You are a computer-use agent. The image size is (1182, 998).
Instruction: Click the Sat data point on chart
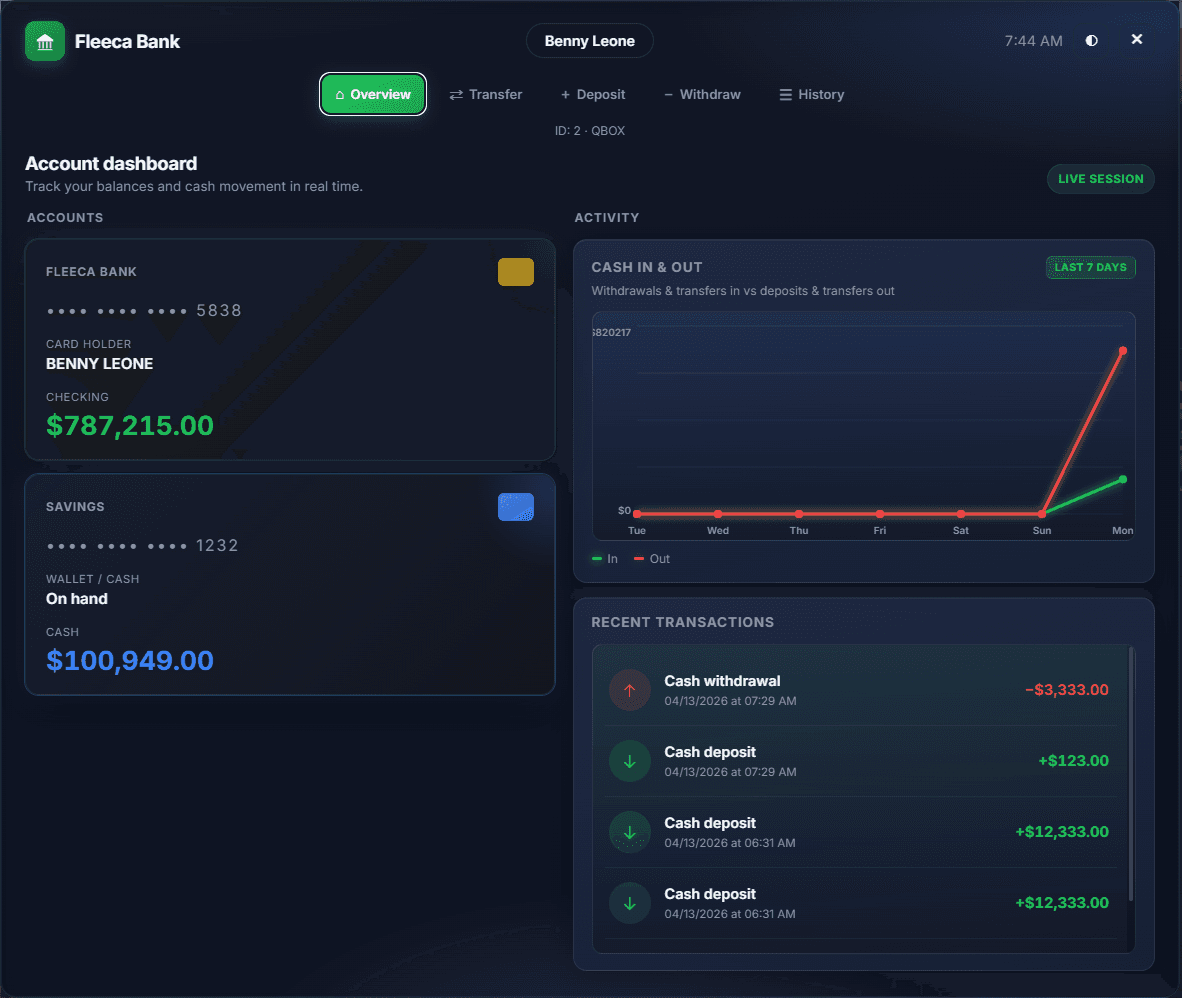pyautogui.click(x=960, y=514)
